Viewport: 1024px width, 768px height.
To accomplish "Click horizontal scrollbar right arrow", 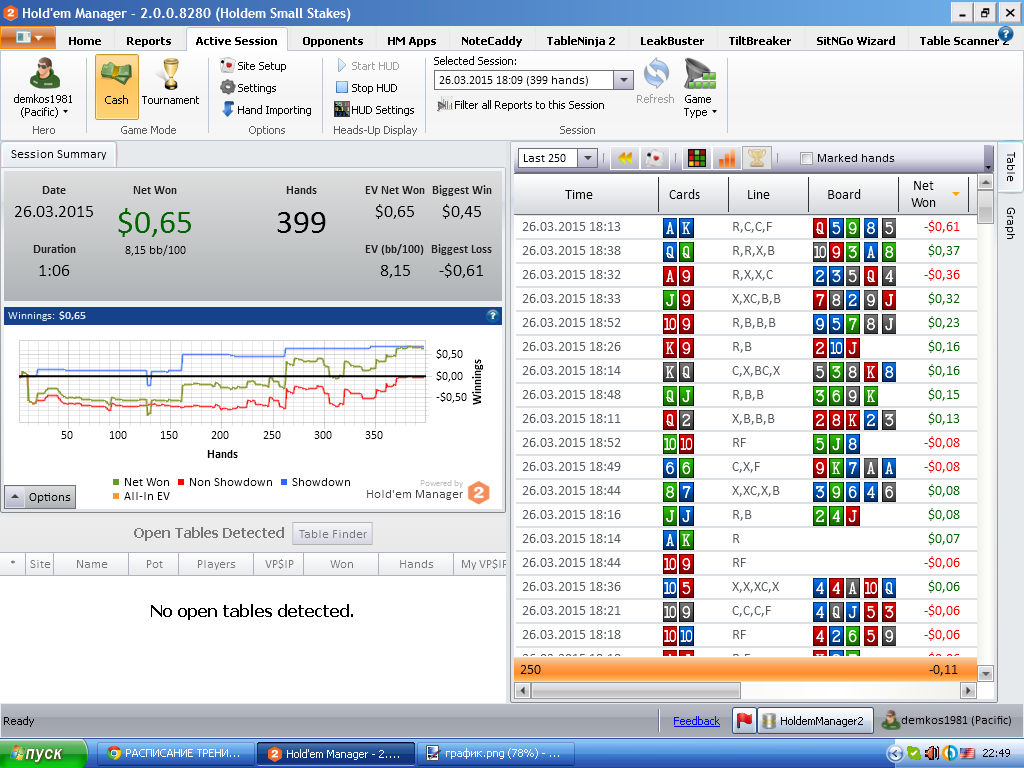I will tap(968, 690).
